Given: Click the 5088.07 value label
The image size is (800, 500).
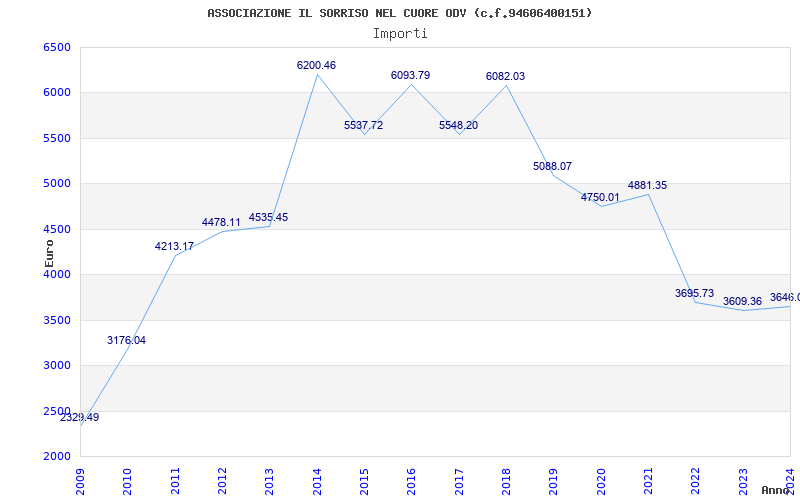Looking at the screenshot, I should click(x=553, y=166).
